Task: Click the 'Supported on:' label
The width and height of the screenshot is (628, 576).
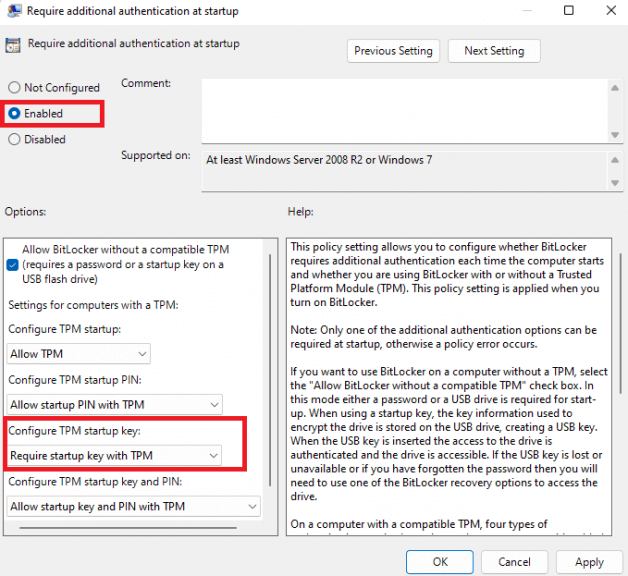Action: pyautogui.click(x=156, y=155)
